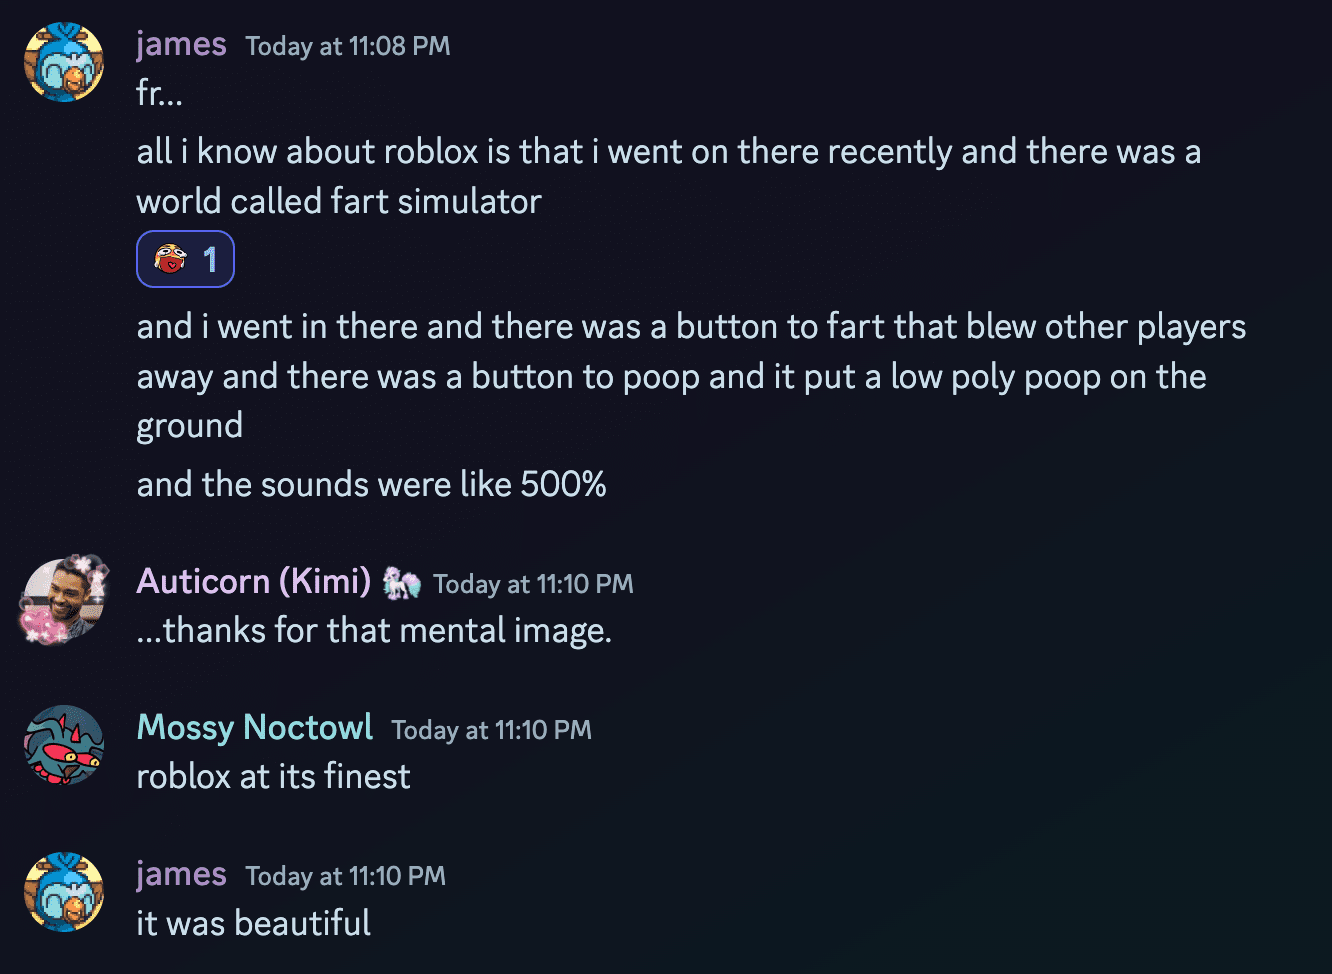This screenshot has height=974, width=1332.
Task: Select message 'and the sounds were like 500%'
Action: click(x=371, y=484)
